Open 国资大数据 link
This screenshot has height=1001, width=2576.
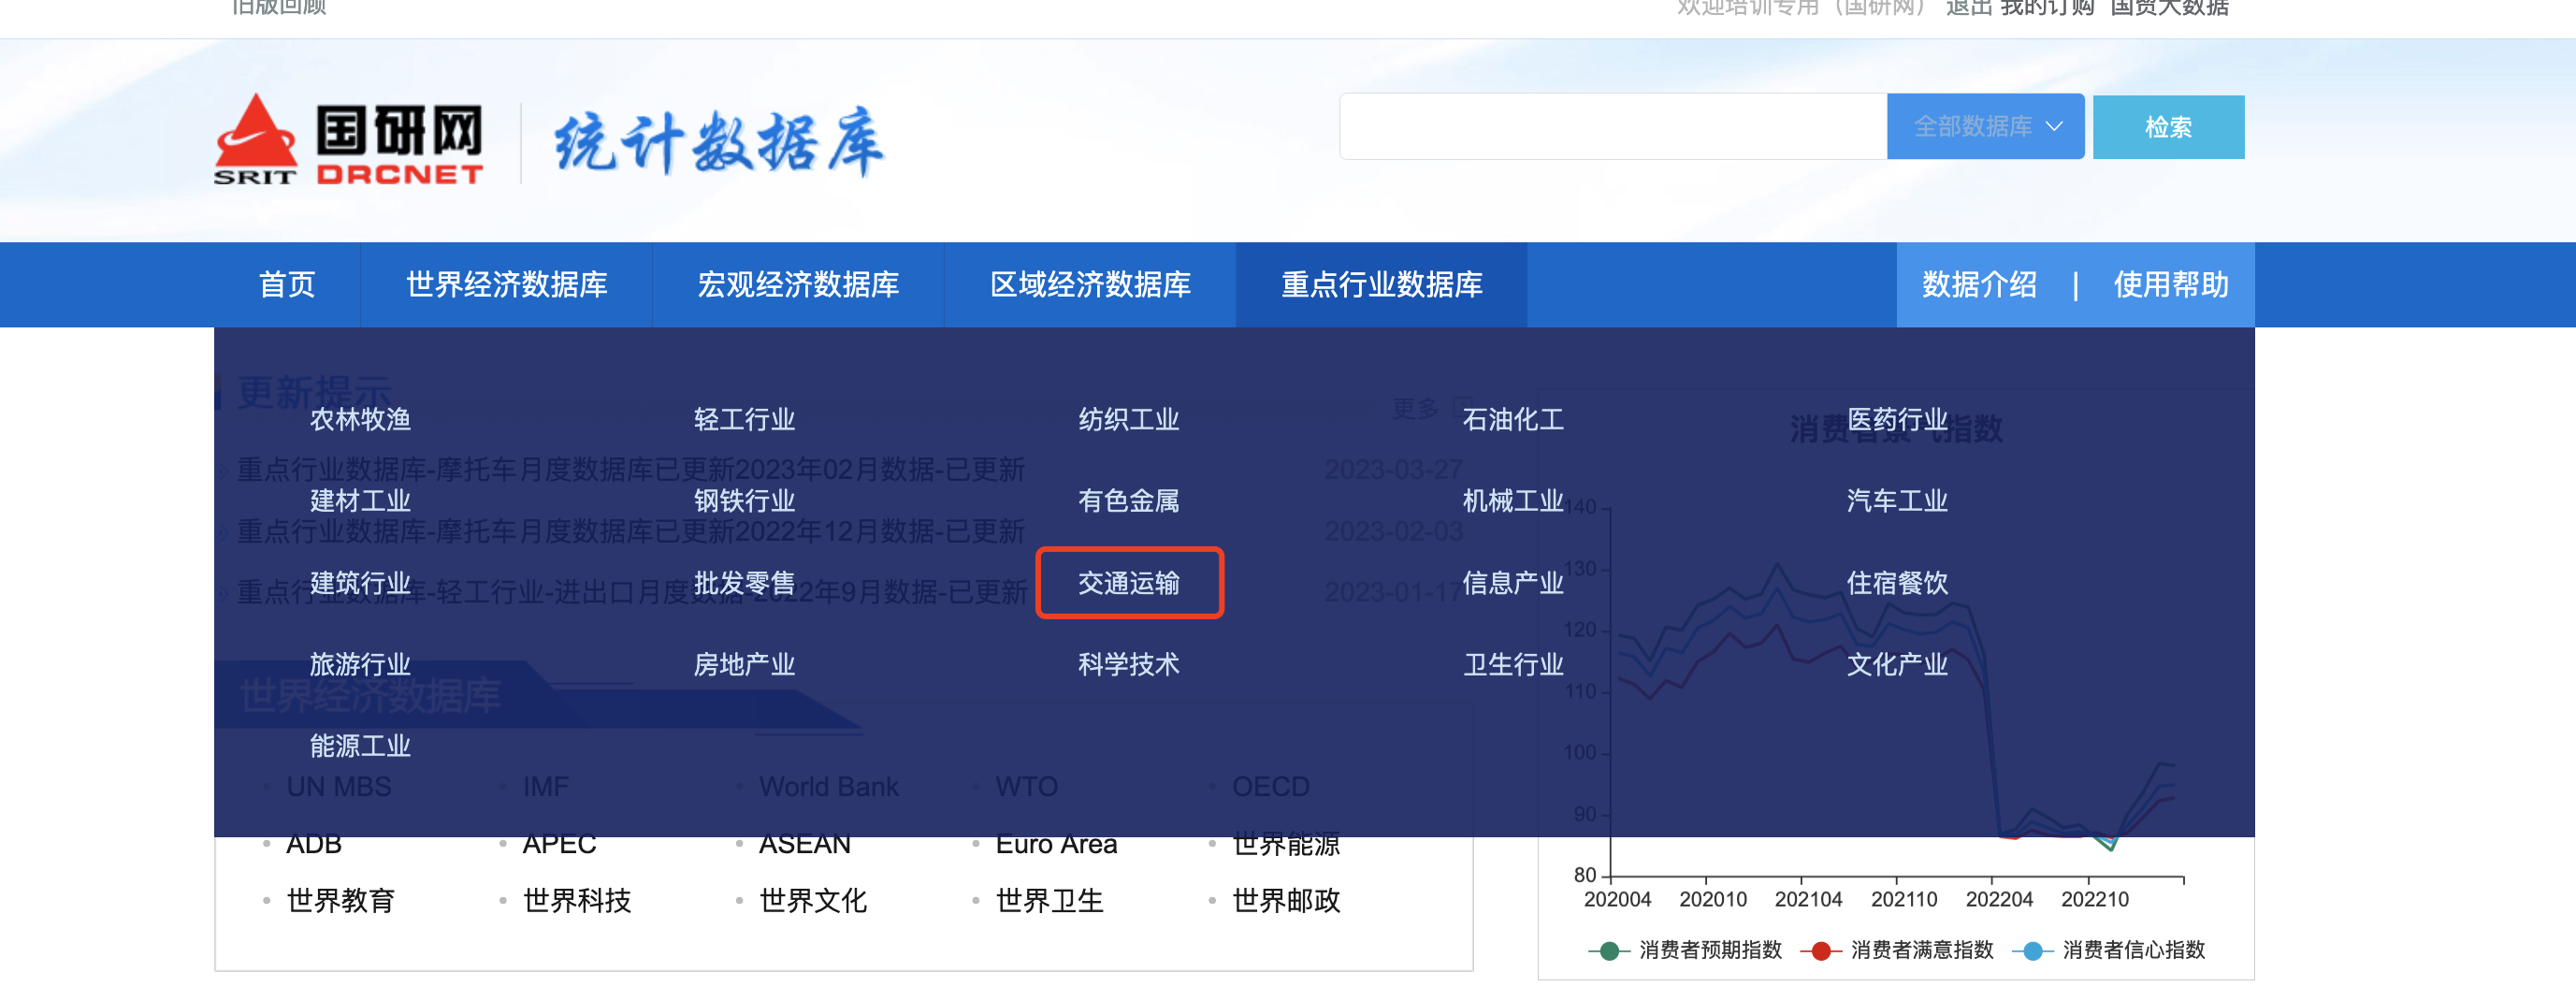(x=2169, y=8)
